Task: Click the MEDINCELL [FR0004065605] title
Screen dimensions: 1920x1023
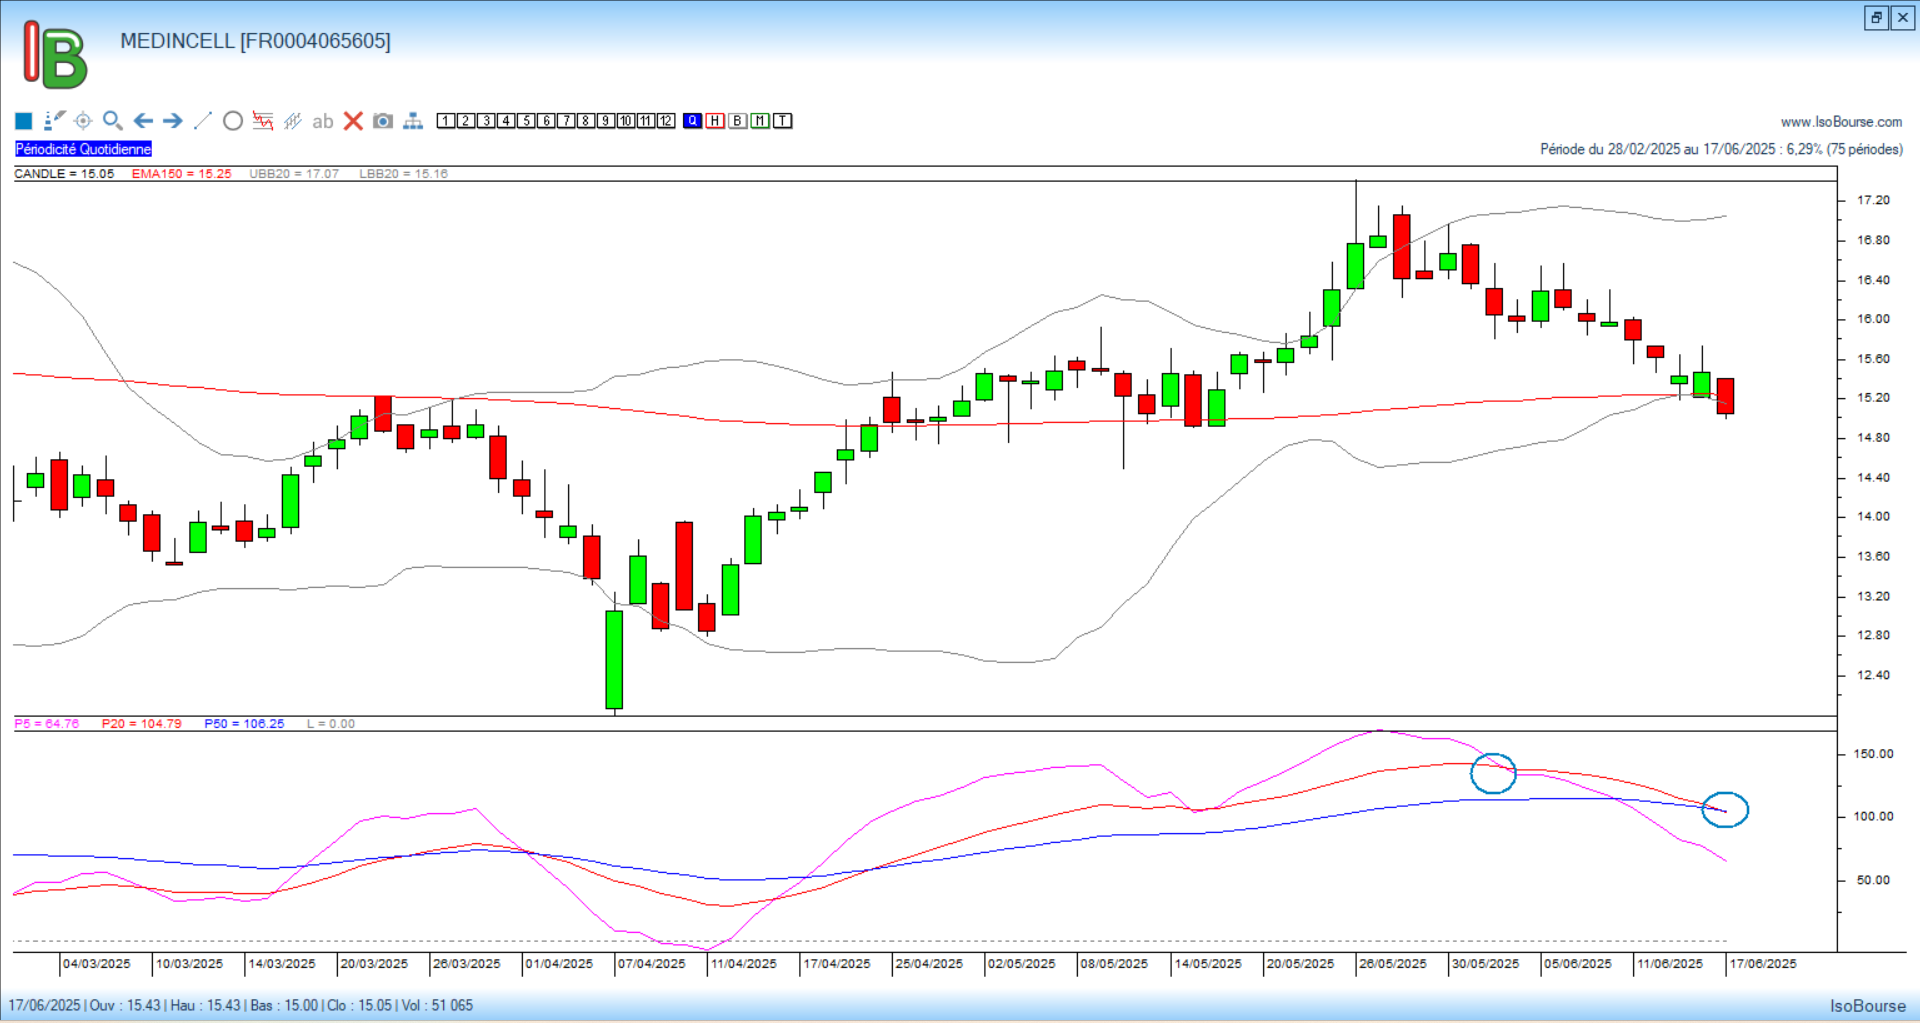Action: [255, 41]
